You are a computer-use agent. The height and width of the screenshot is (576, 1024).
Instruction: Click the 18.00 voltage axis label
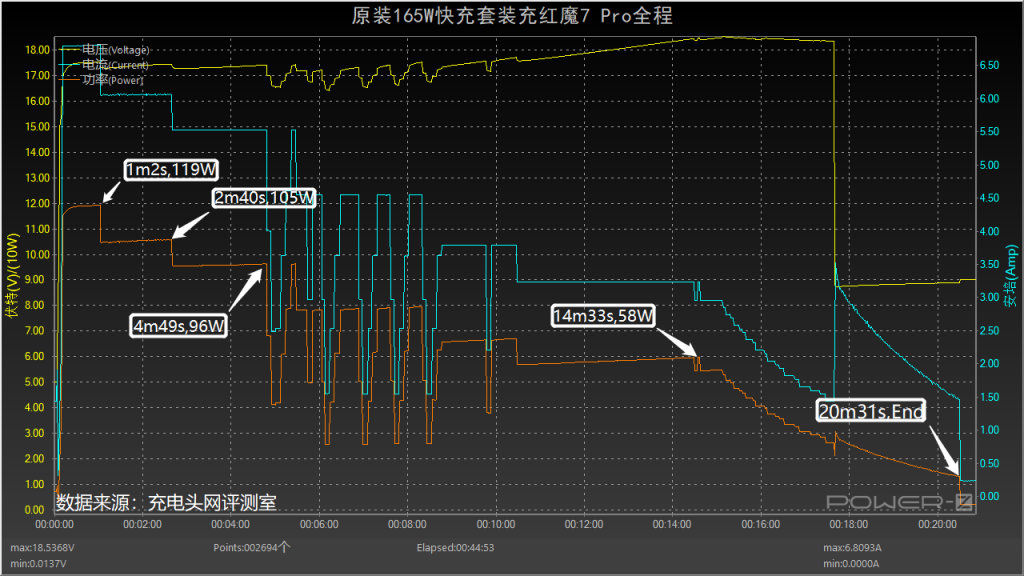pos(37,50)
